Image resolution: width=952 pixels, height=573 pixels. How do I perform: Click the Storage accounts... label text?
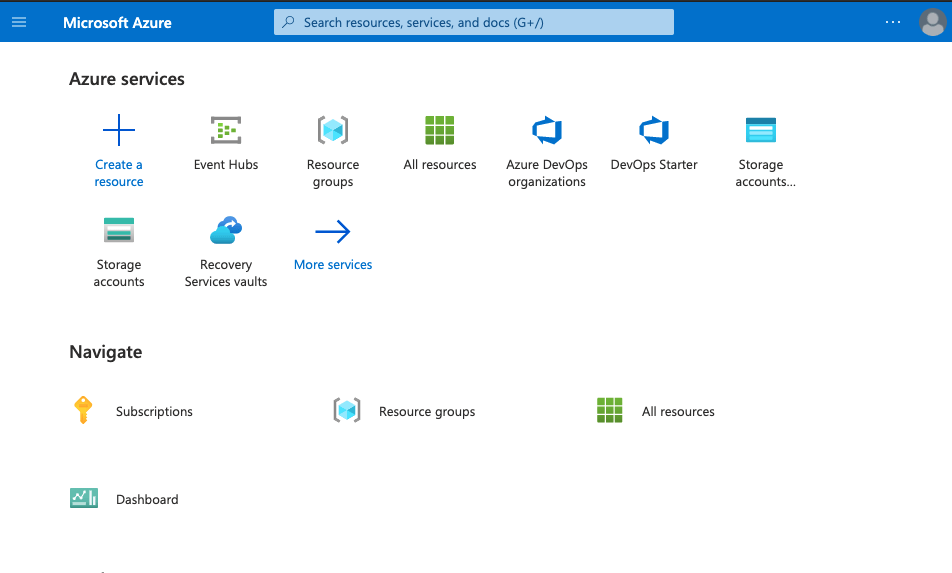pos(765,173)
